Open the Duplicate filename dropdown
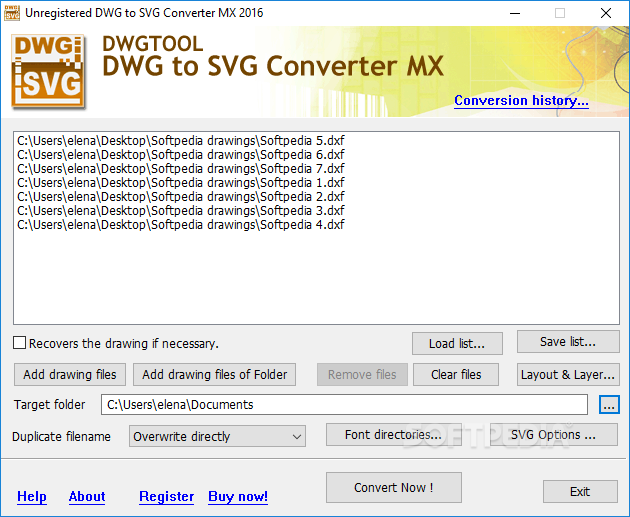630x517 pixels. 217,436
